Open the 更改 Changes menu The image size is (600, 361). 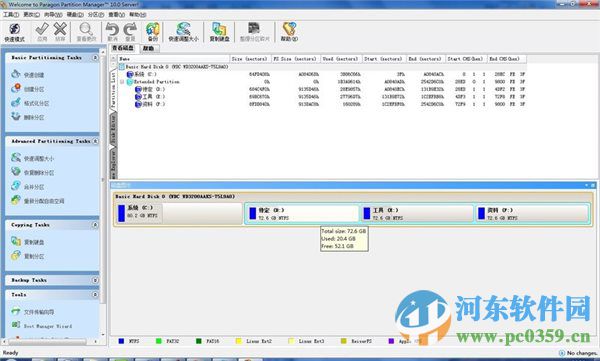click(31, 15)
